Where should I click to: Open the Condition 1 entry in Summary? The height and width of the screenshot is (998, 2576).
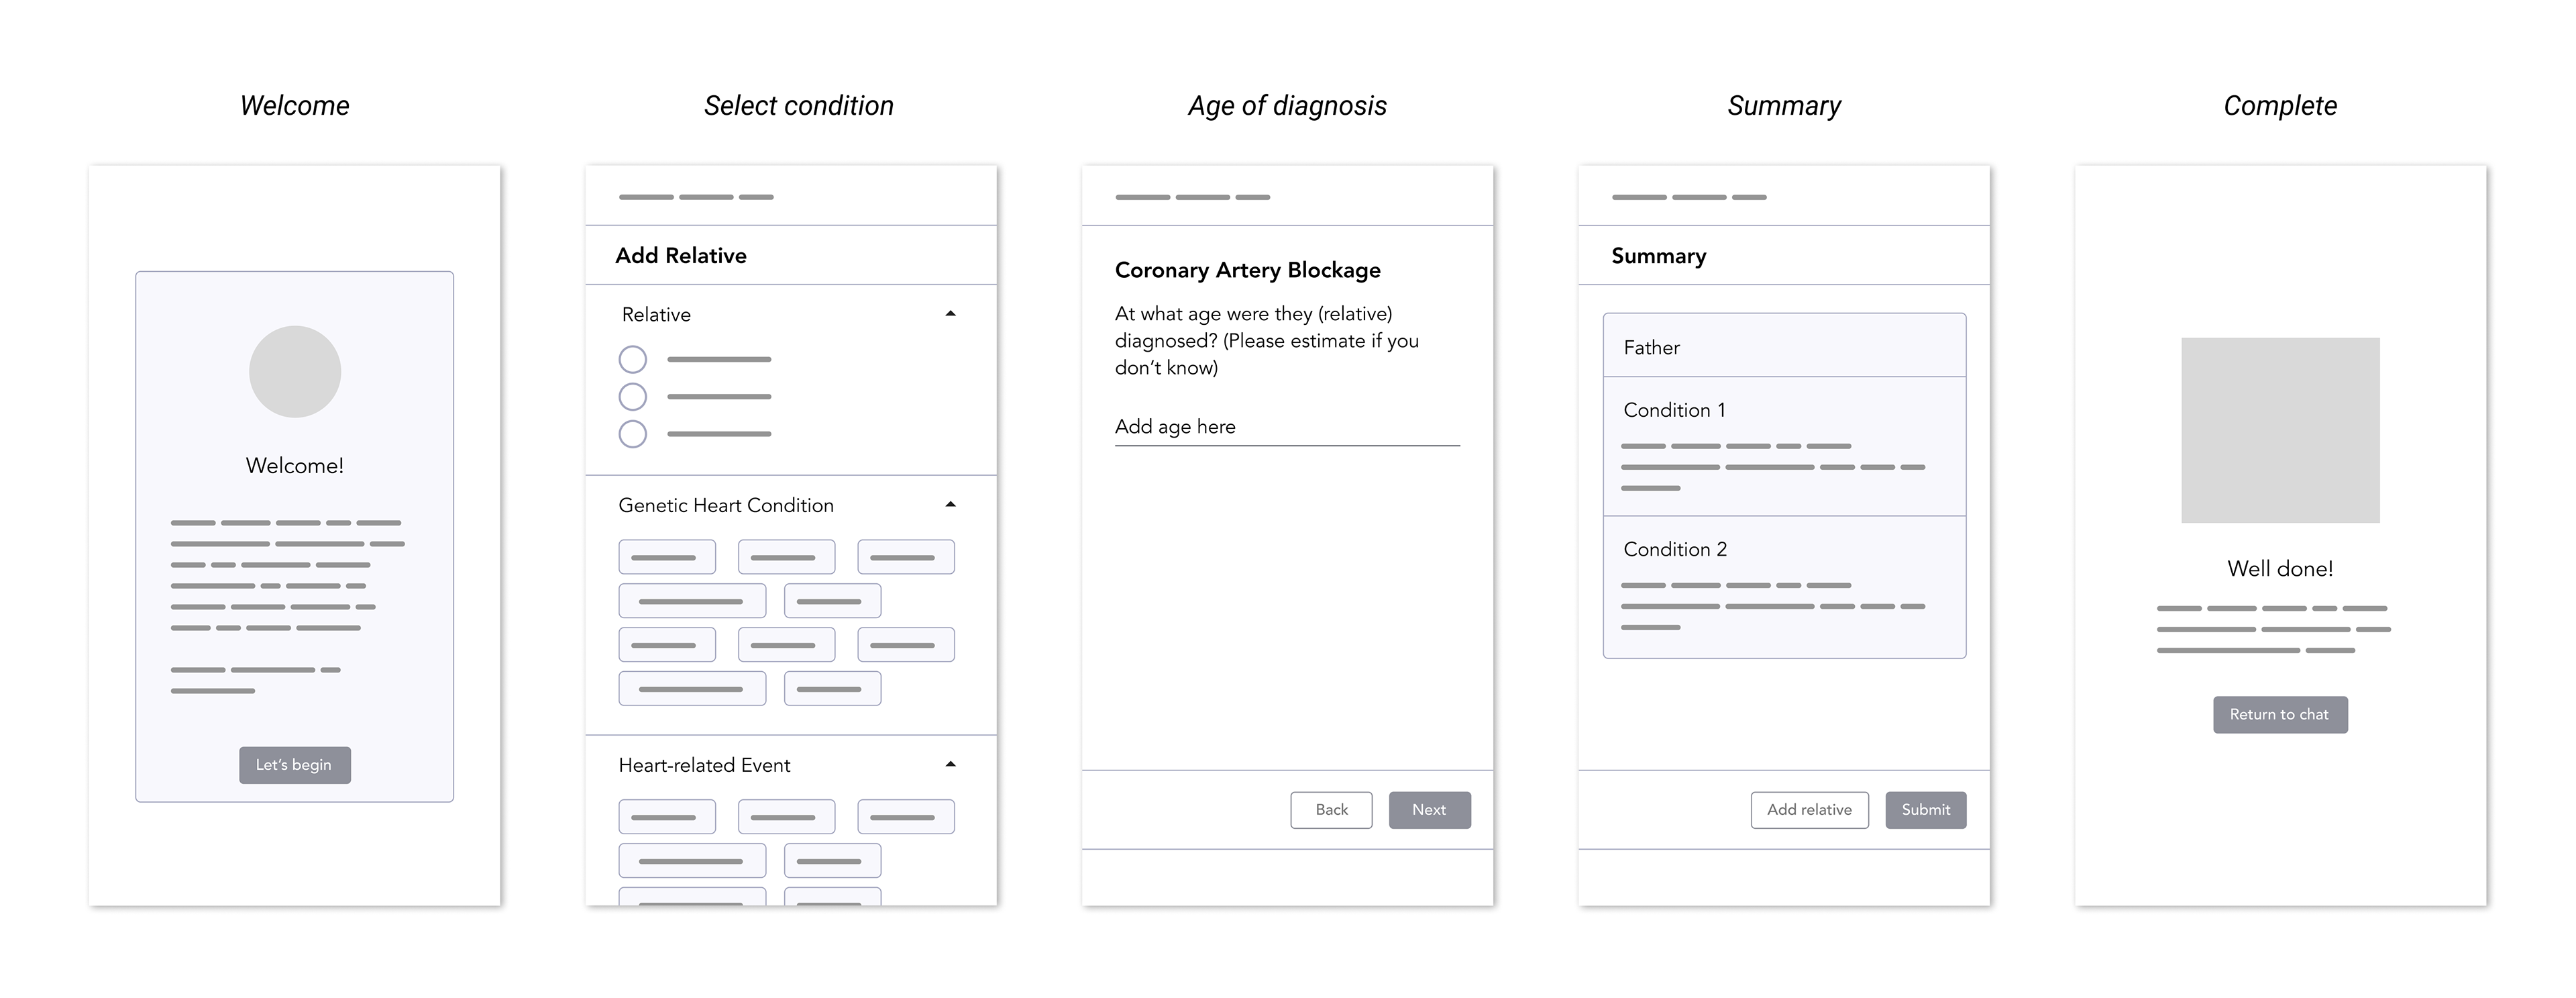[1784, 446]
